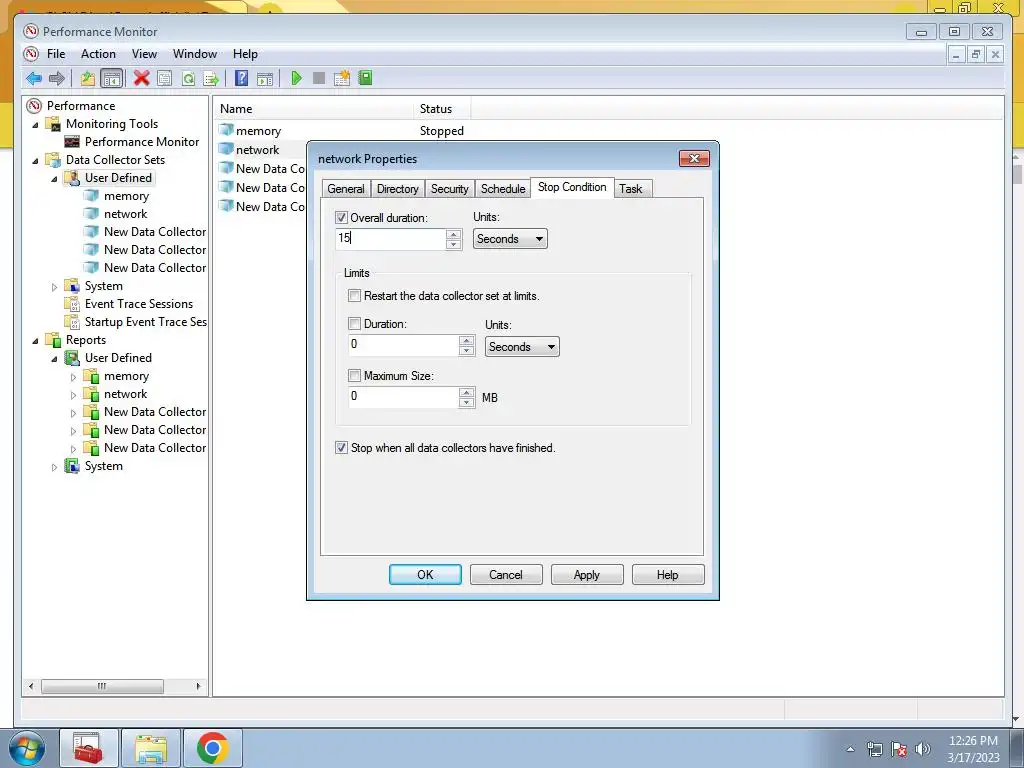Screen dimensions: 1024x768
Task: Click the Up one level folder icon
Action: [88, 78]
